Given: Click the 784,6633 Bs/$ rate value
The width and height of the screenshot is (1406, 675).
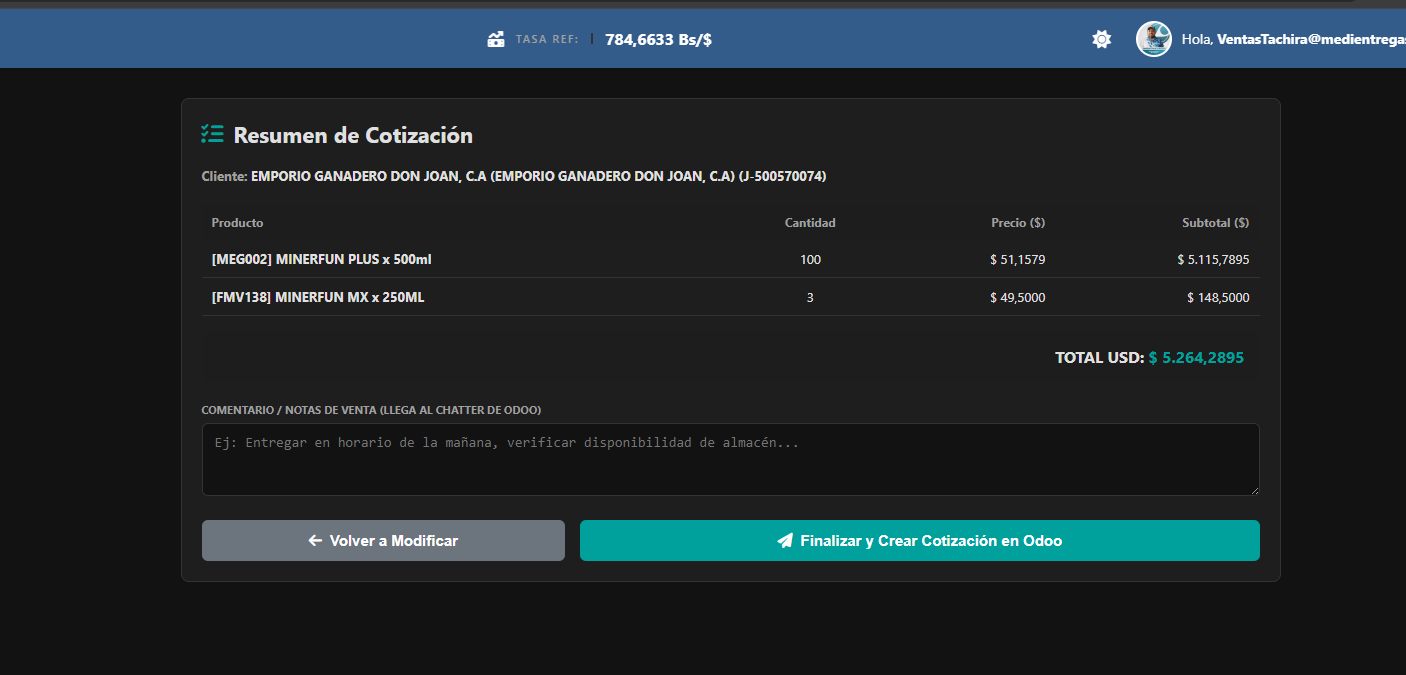Looking at the screenshot, I should [x=658, y=40].
